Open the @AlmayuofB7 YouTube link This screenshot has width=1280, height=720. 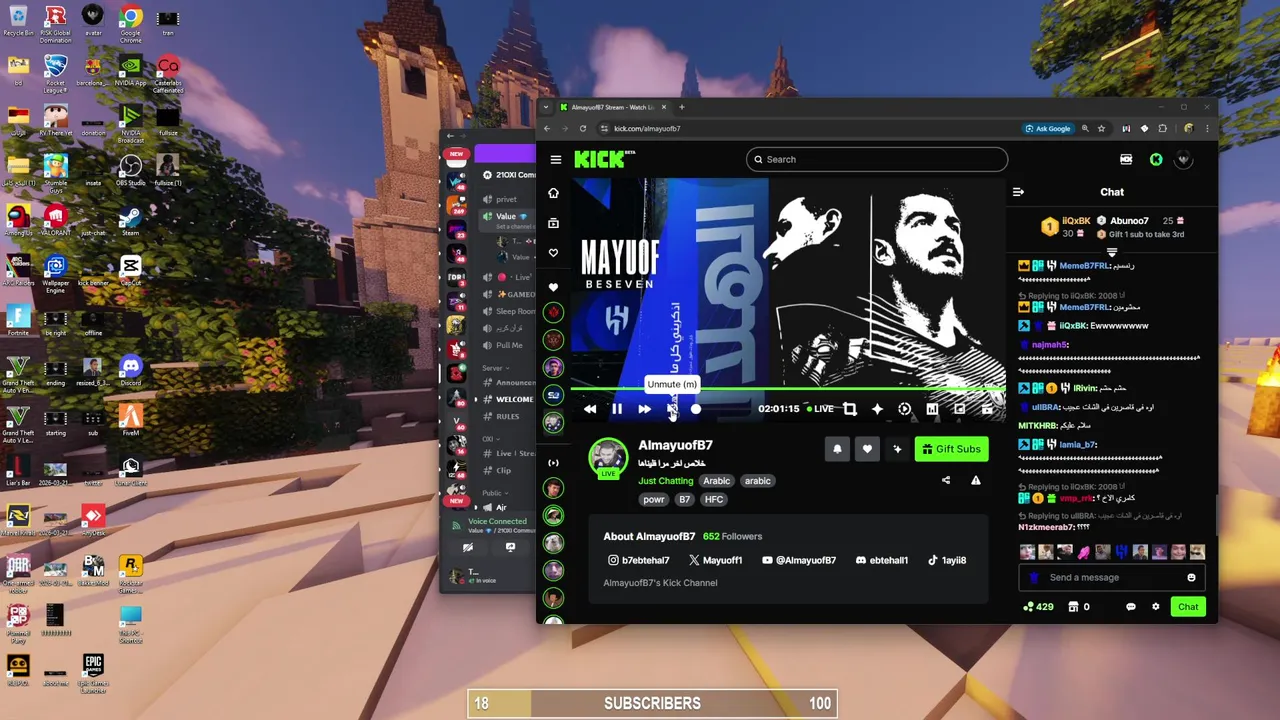[798, 560]
